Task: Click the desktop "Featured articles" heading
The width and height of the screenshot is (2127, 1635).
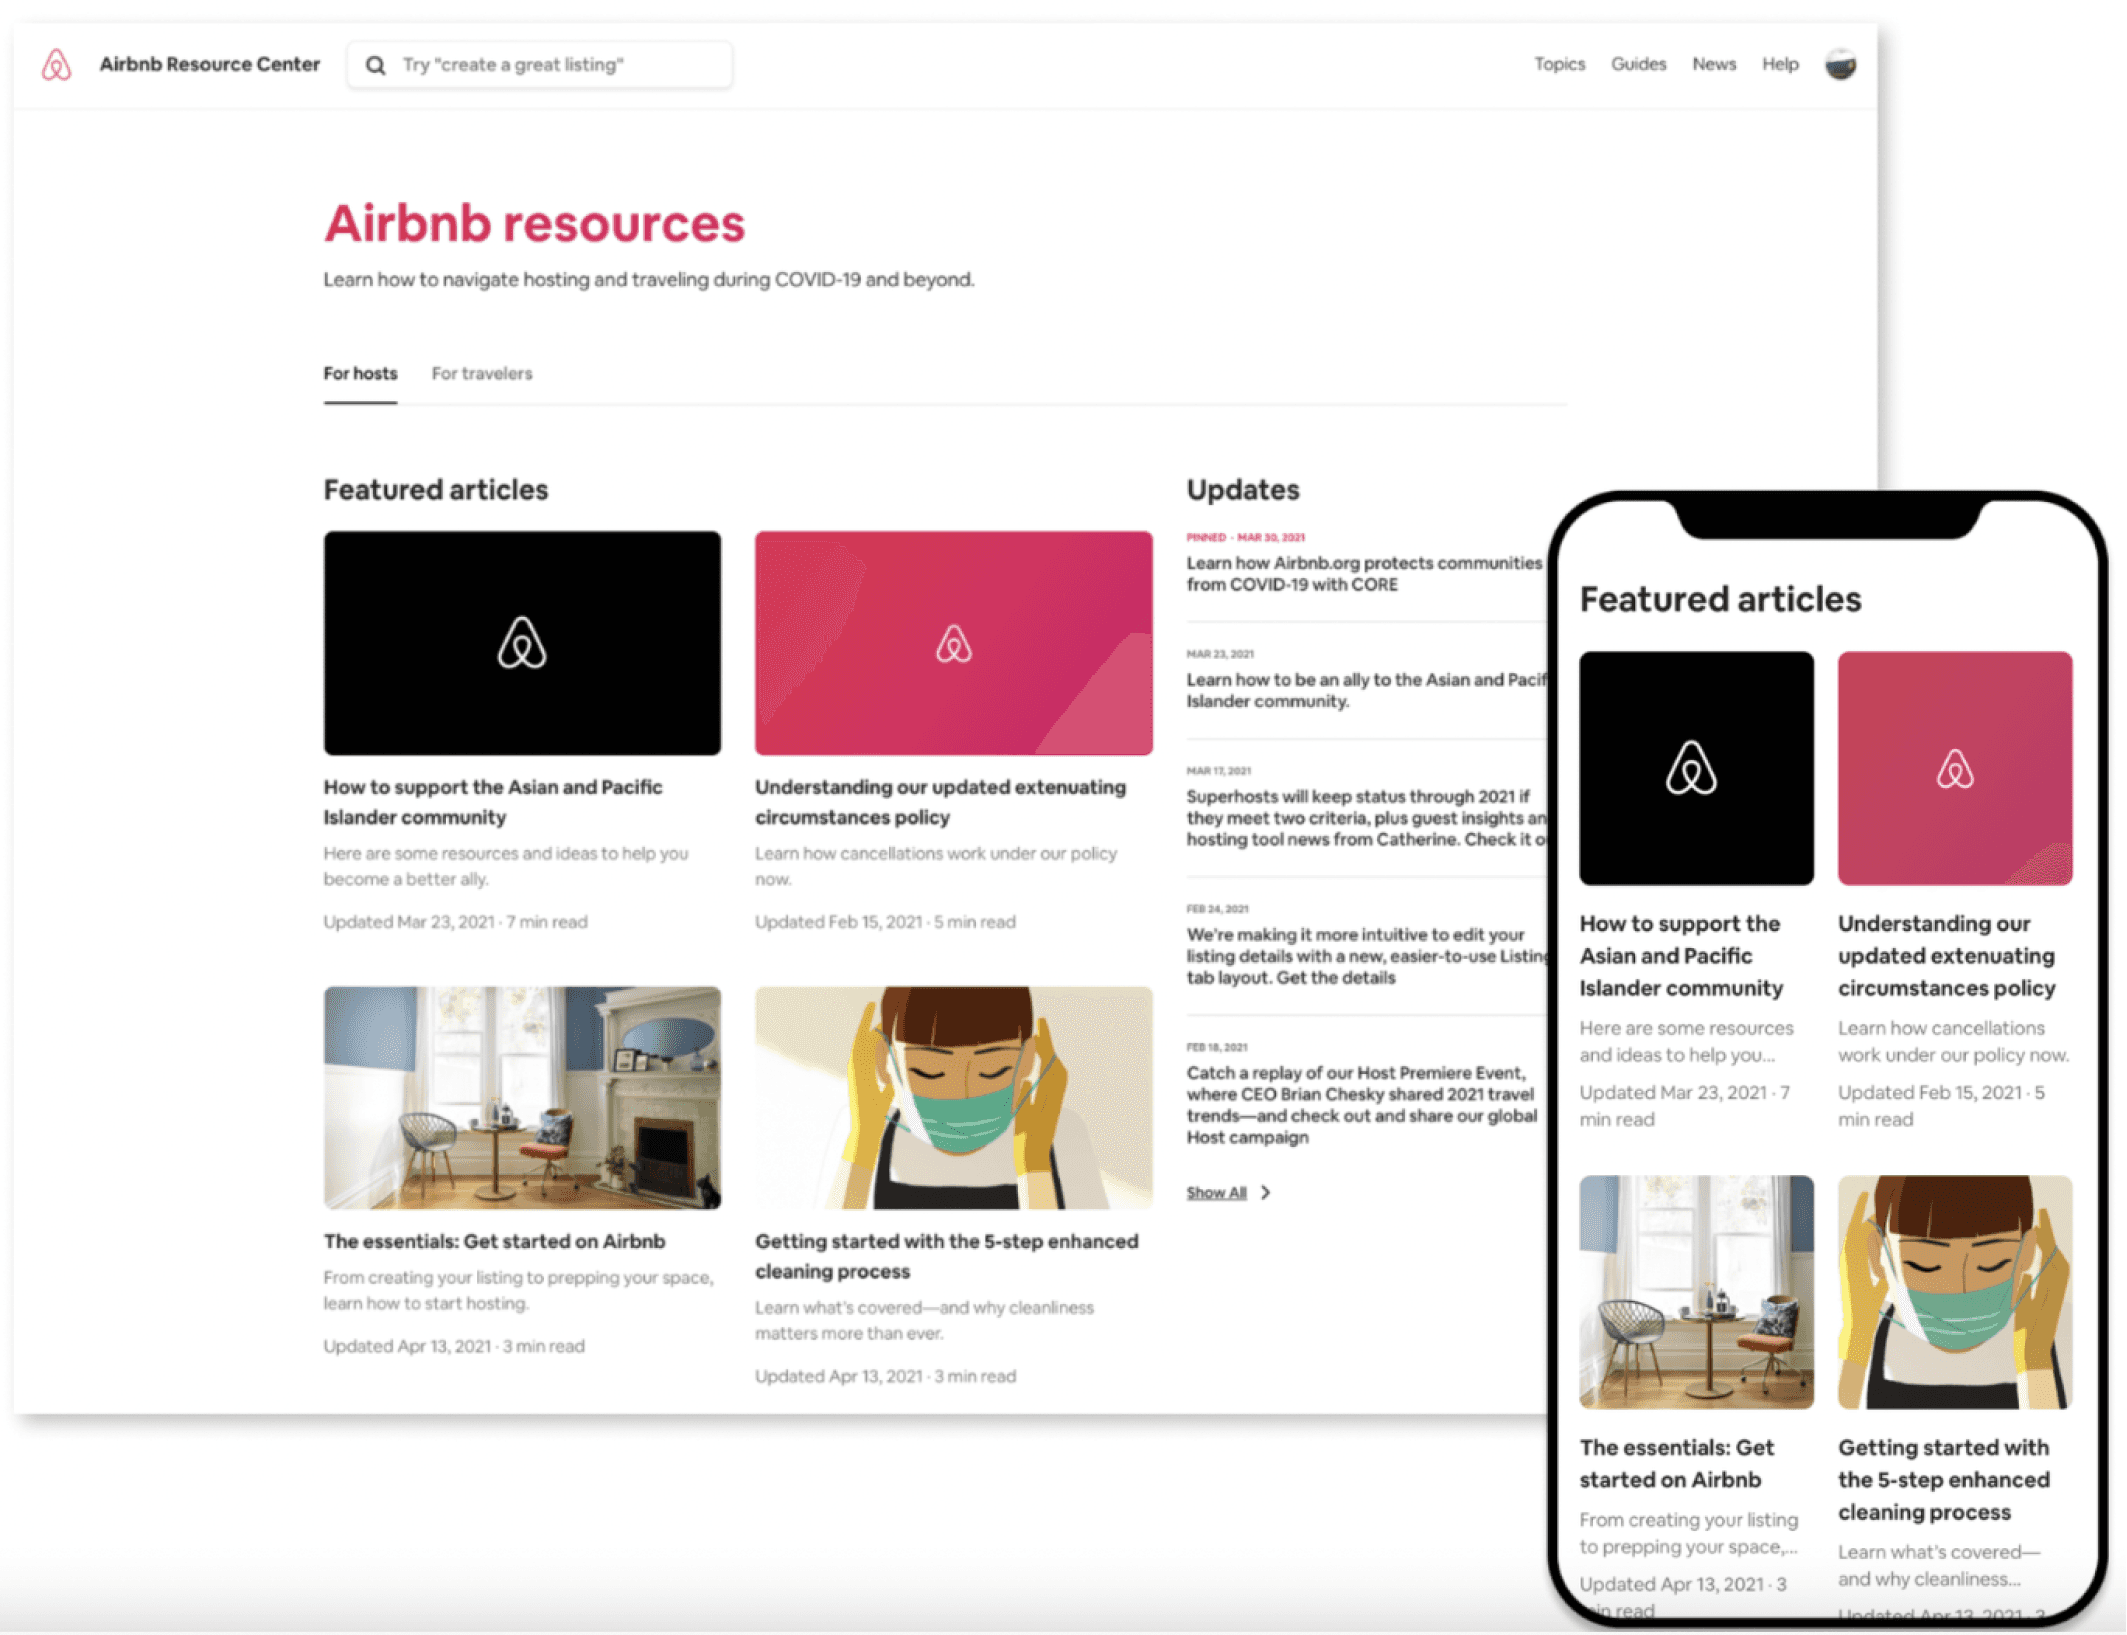Action: coord(436,490)
